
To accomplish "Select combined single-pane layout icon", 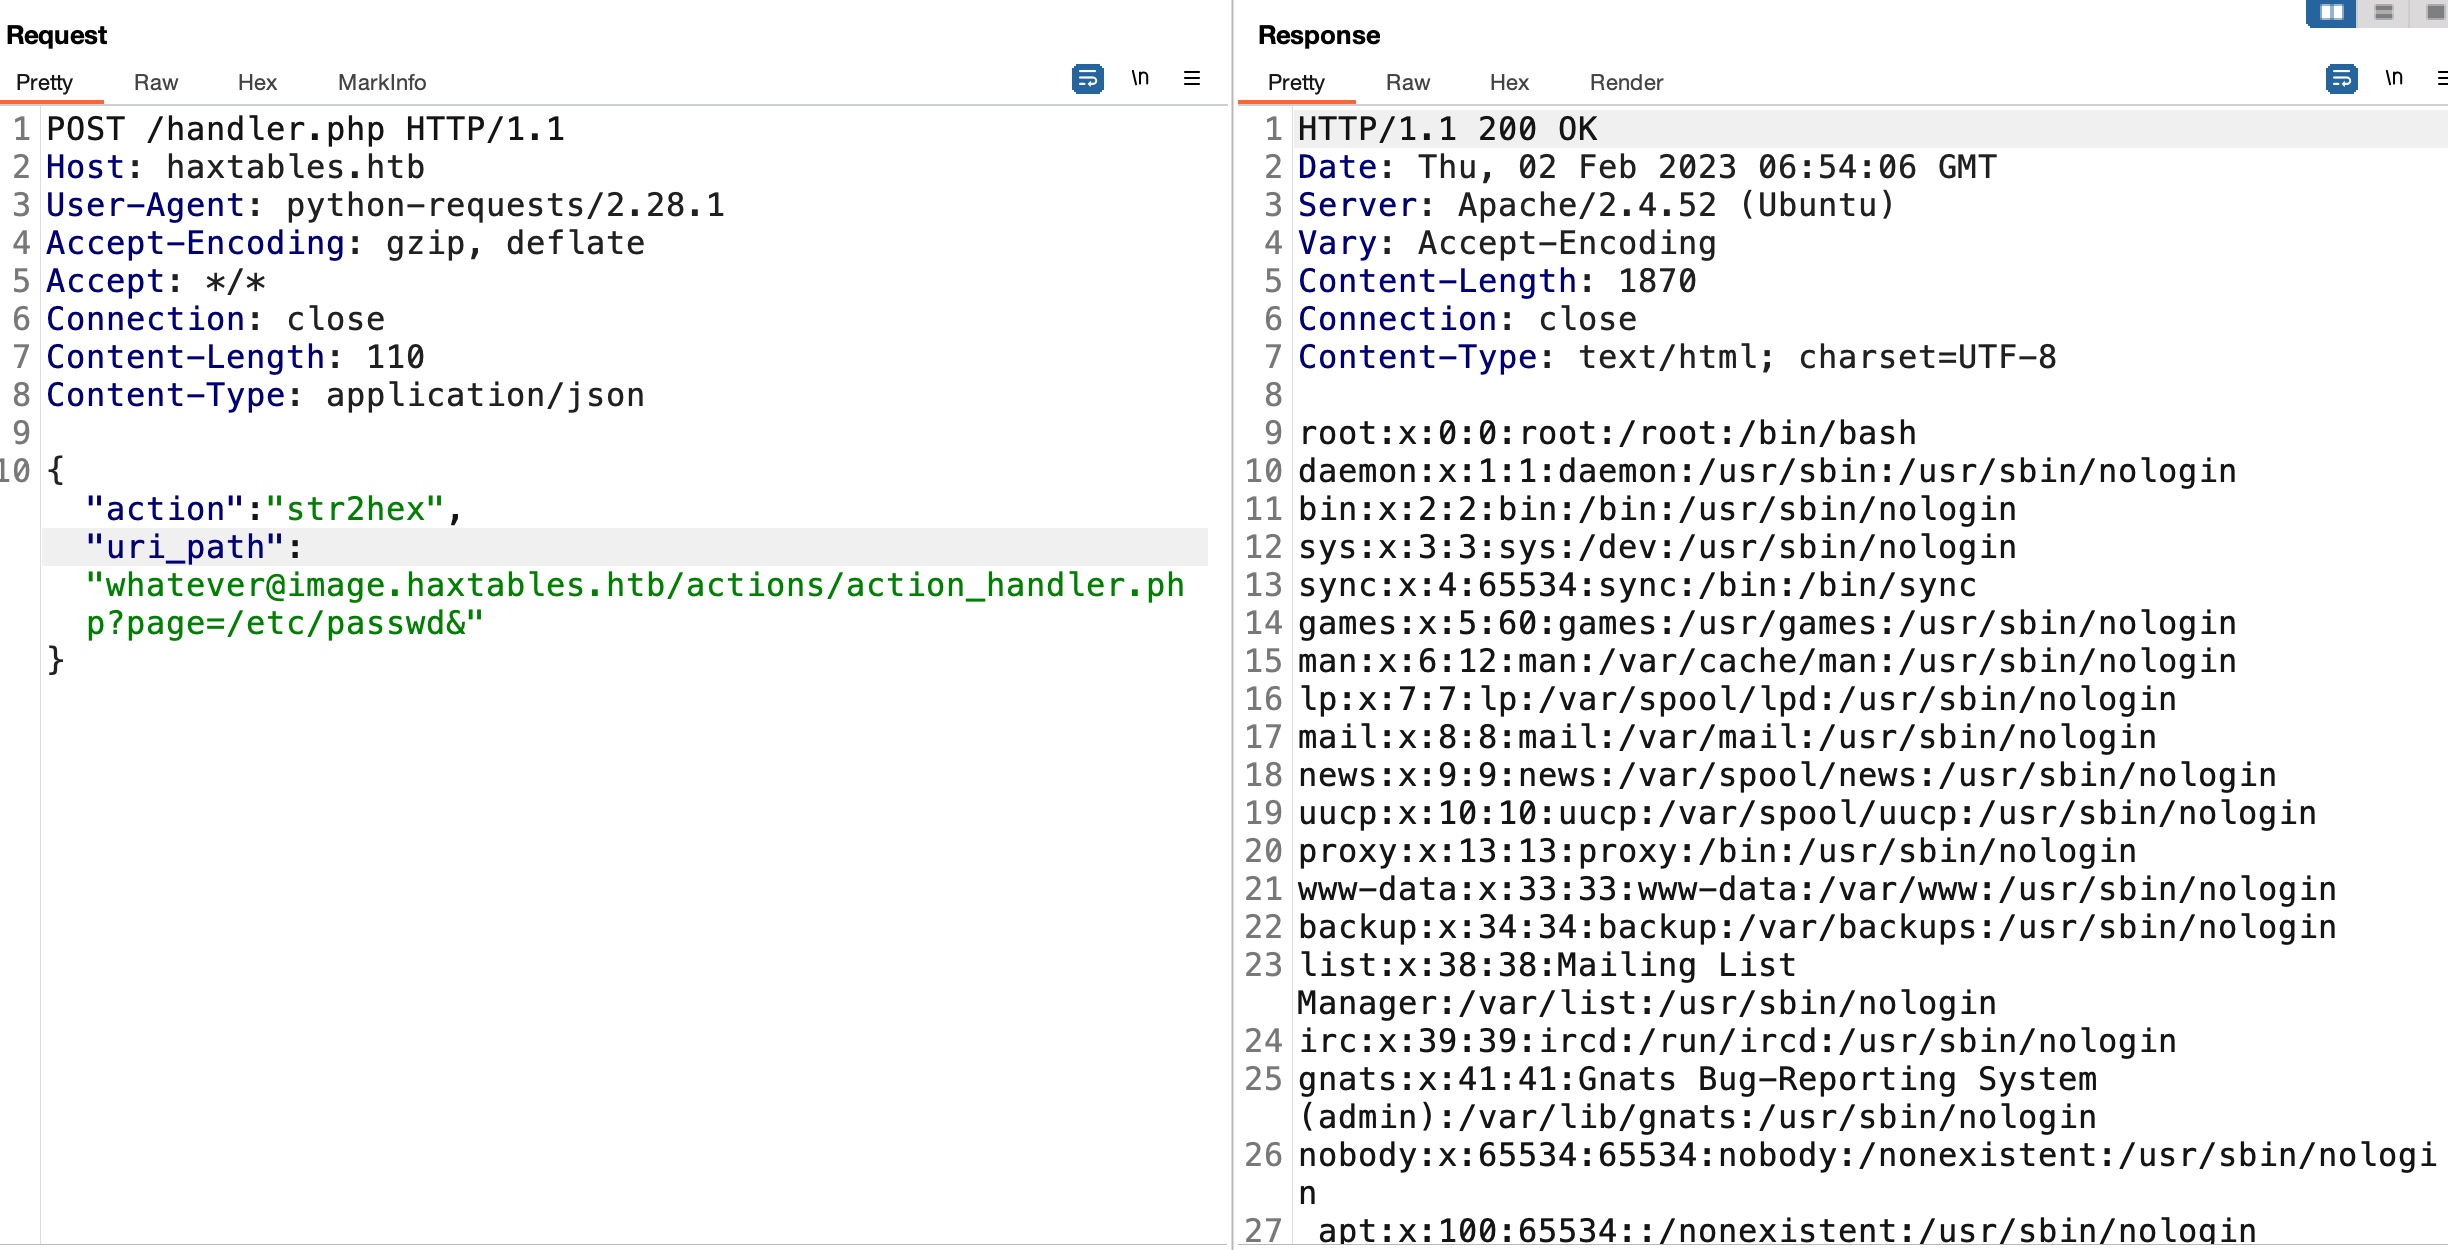I will (x=2434, y=12).
